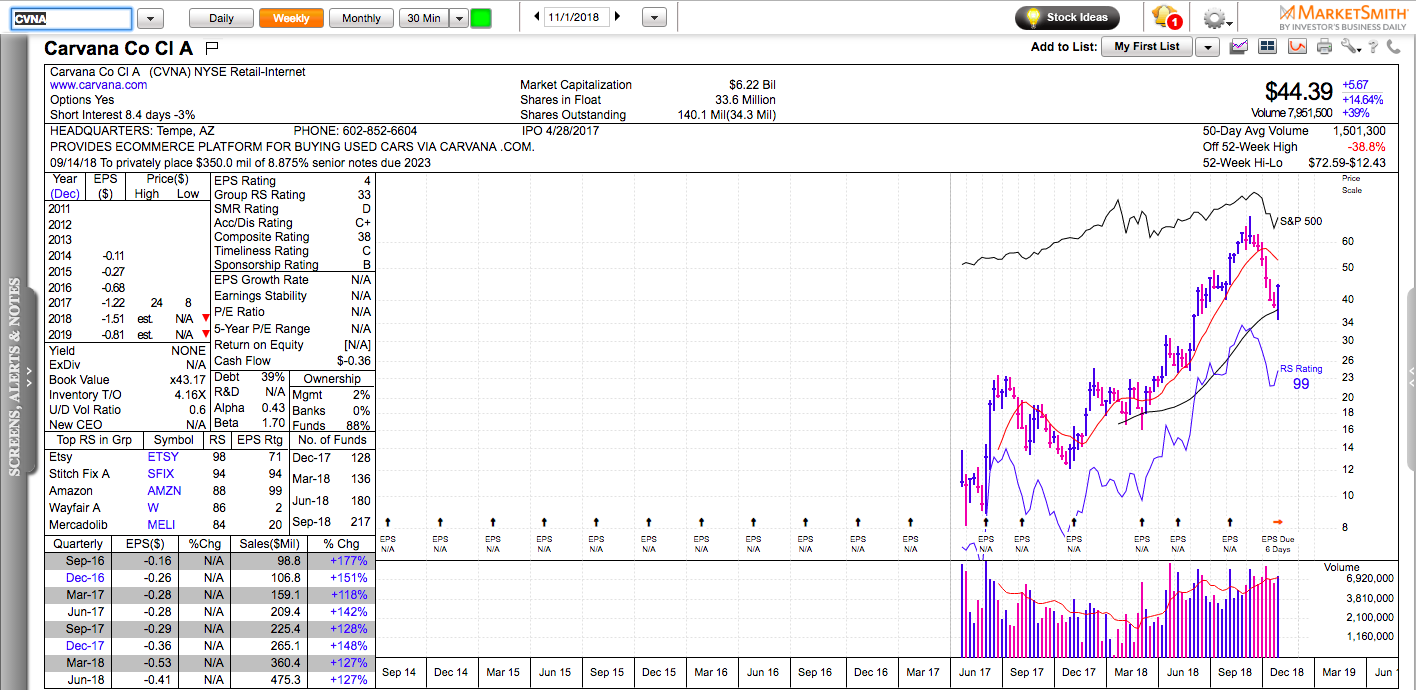Open AMZN symbol link
The image size is (1416, 690).
pos(163,491)
